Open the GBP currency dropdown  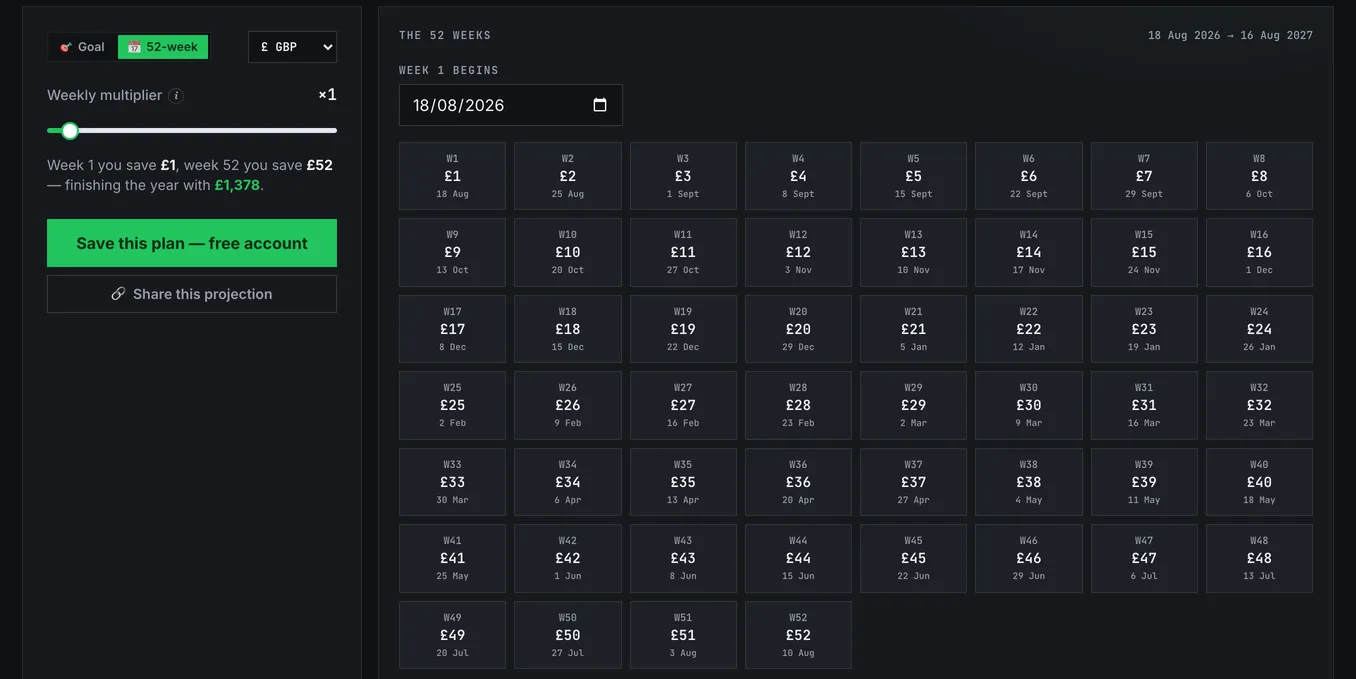click(x=292, y=47)
